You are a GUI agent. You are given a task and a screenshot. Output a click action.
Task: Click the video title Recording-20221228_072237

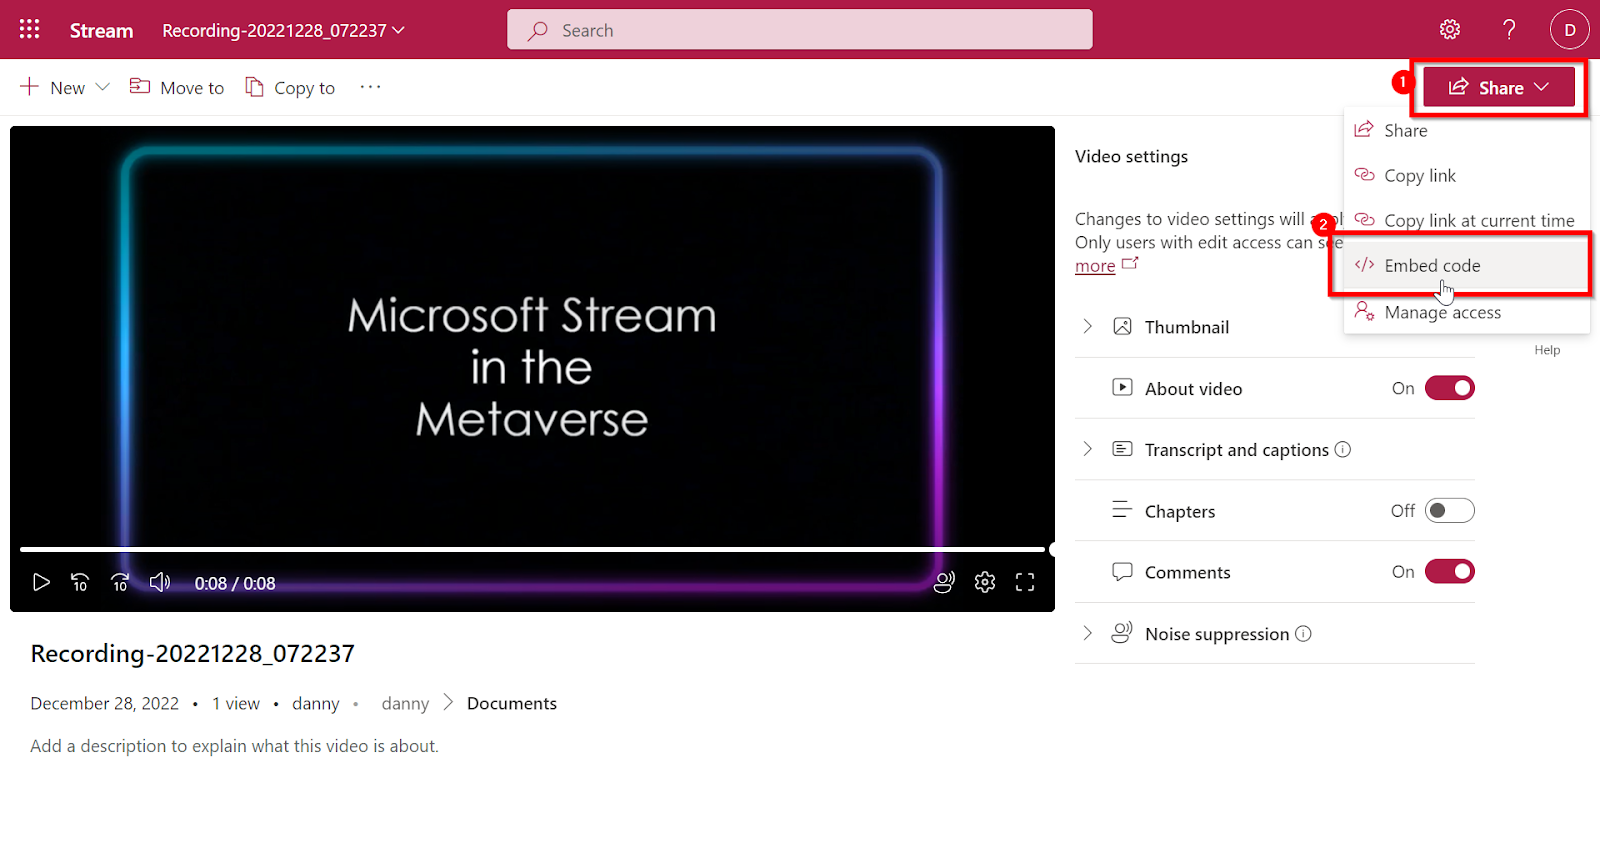(192, 653)
